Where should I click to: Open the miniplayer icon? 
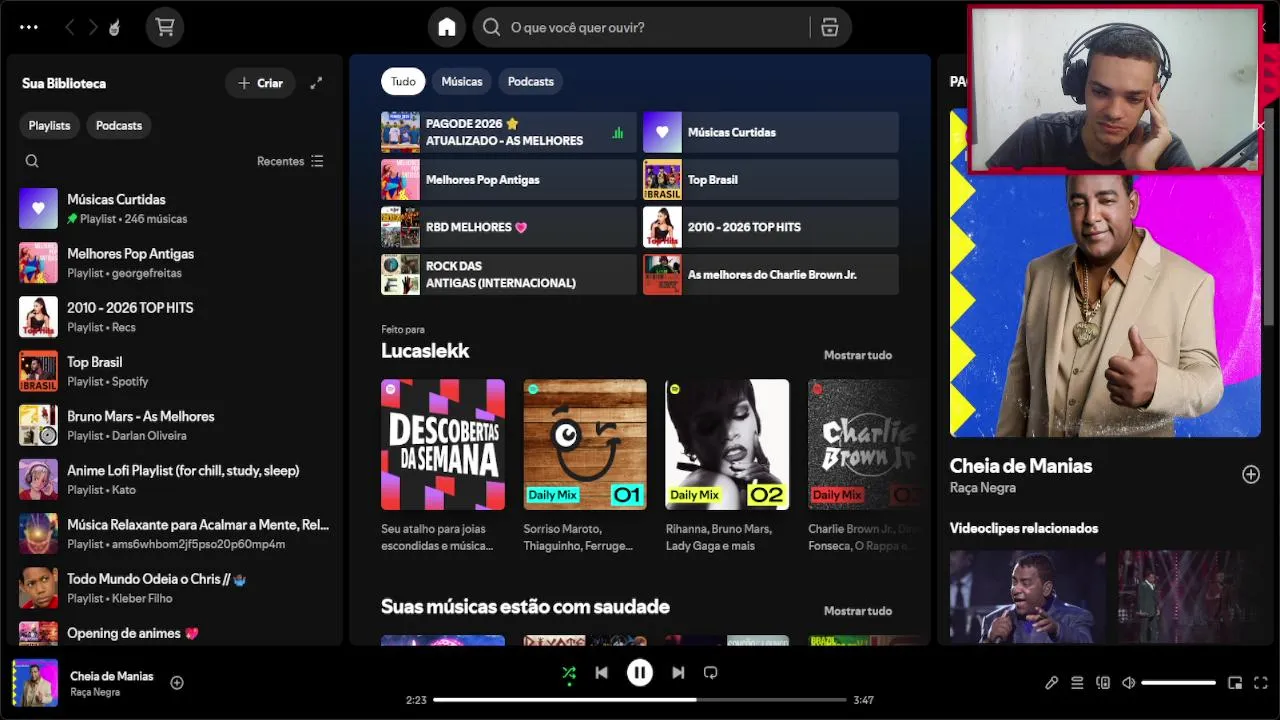[x=1235, y=683]
